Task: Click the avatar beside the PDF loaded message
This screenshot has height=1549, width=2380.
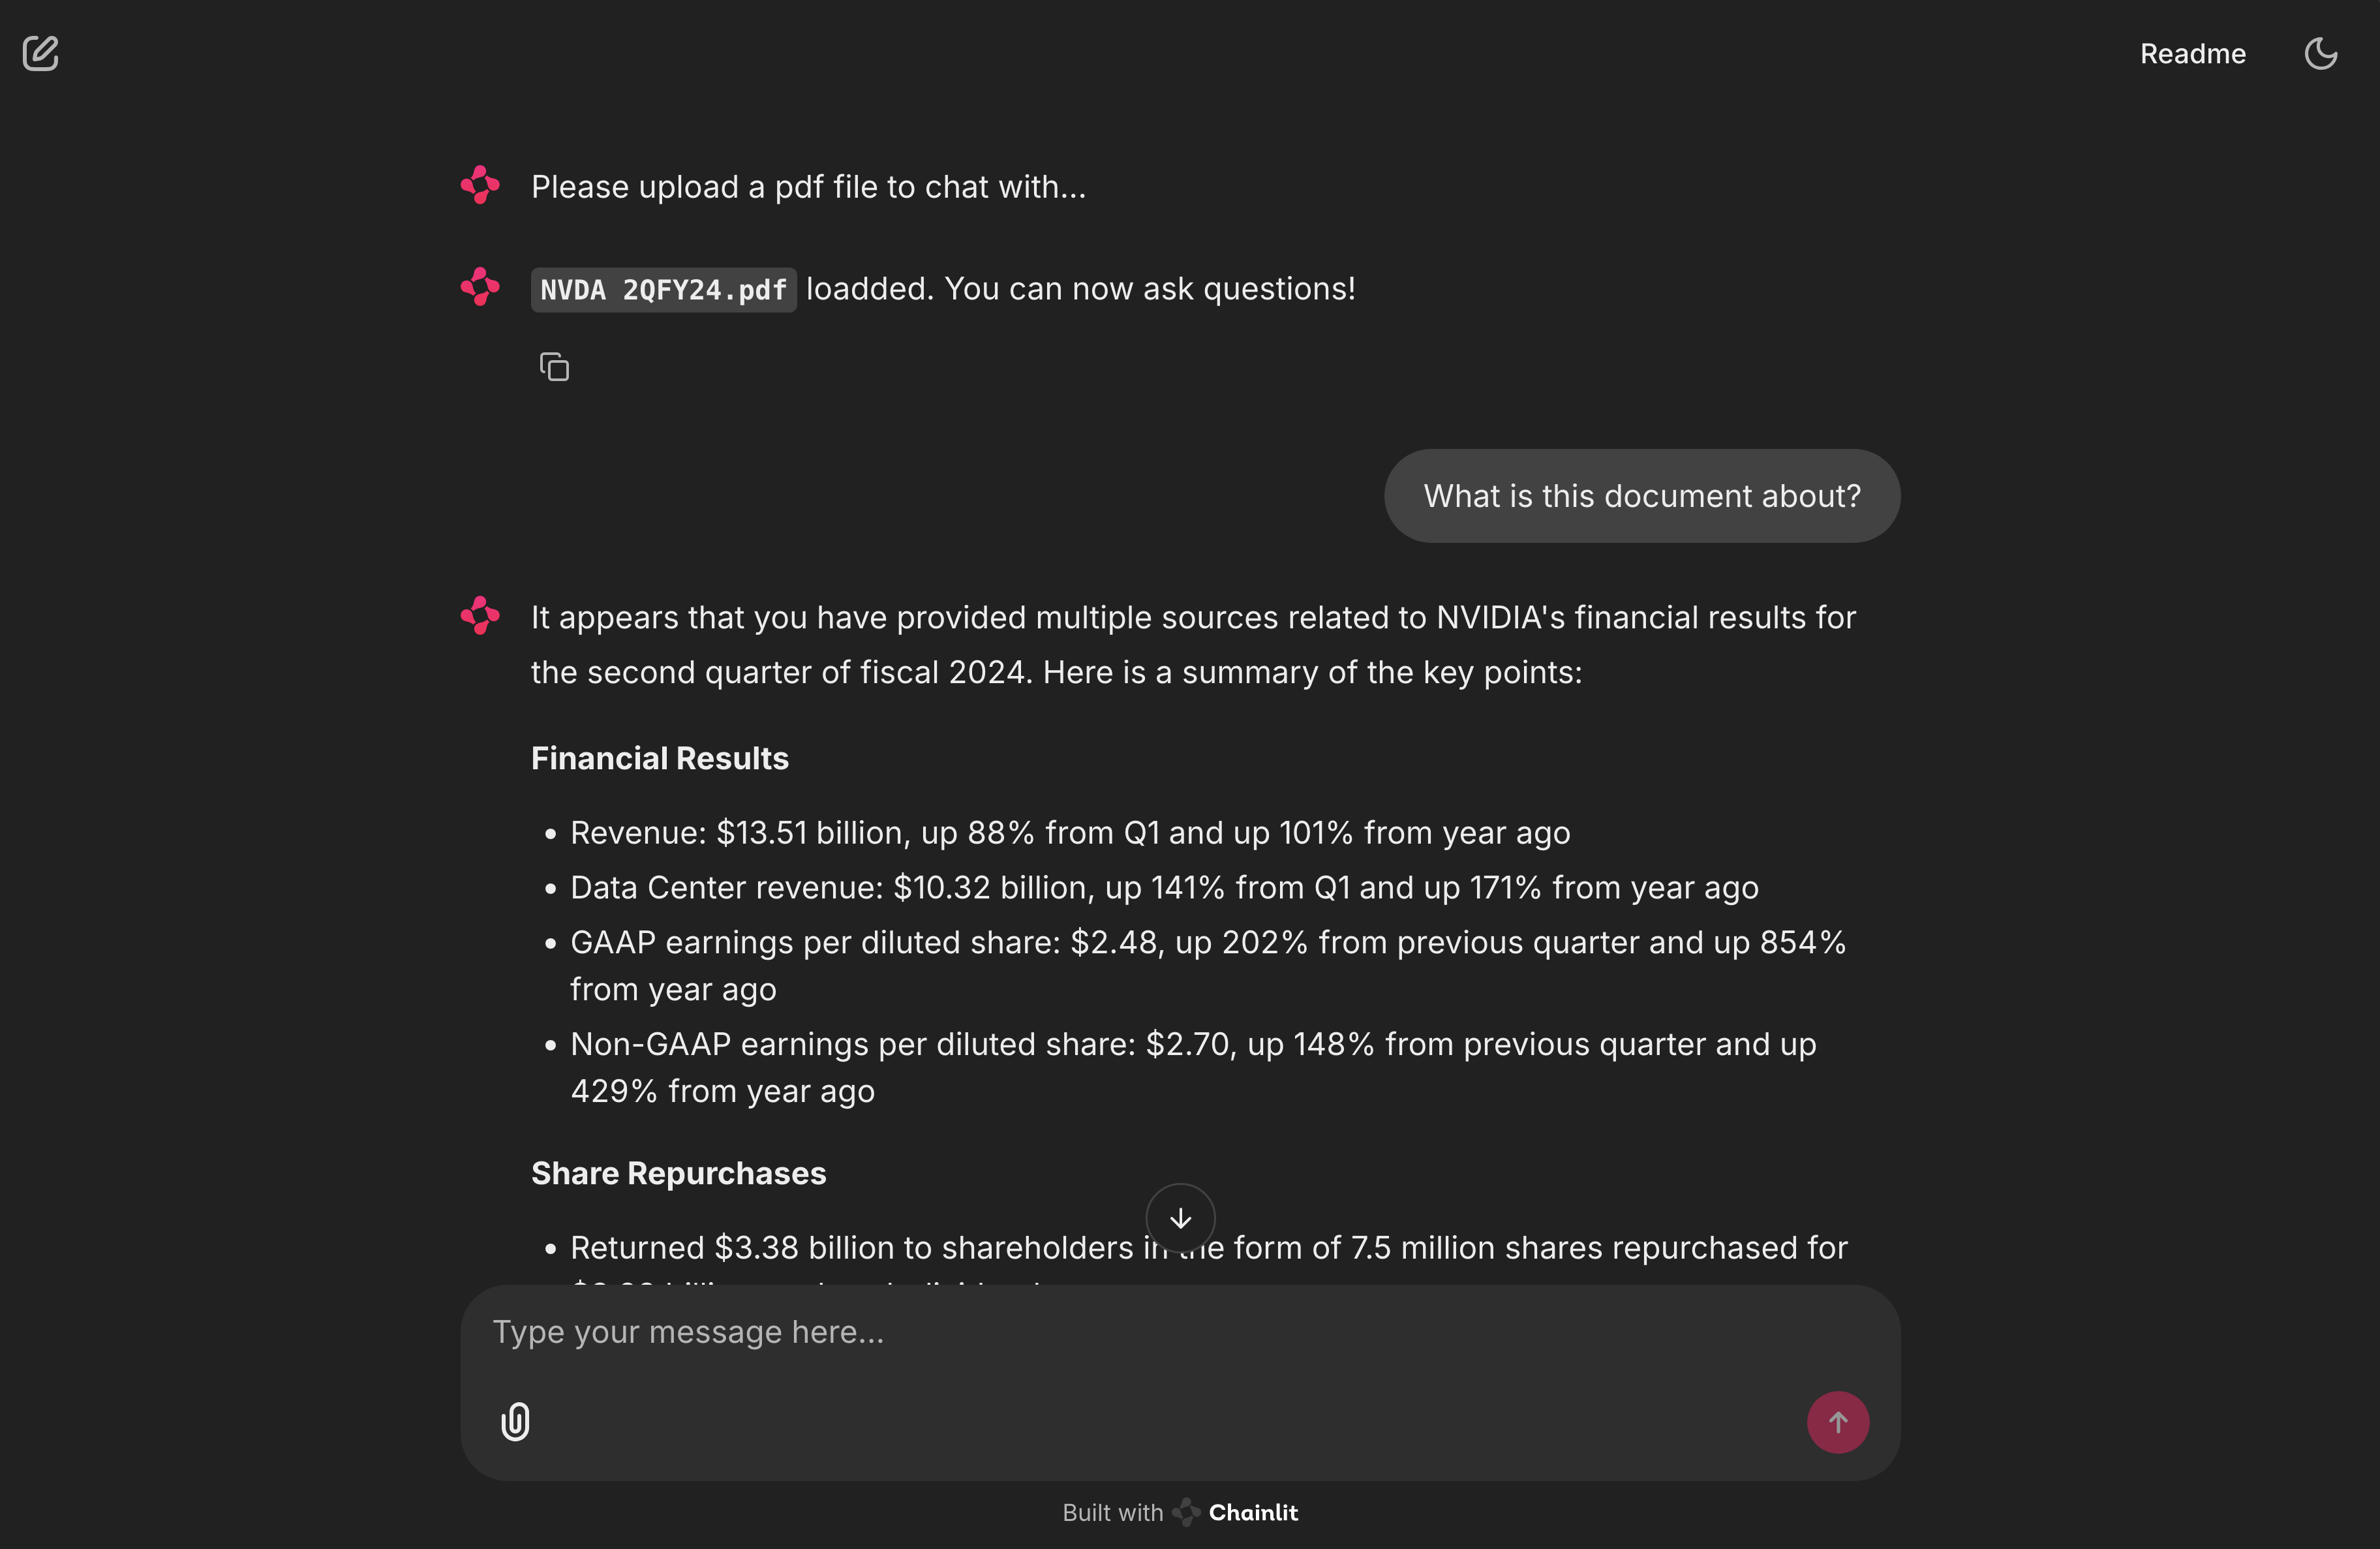Action: (x=480, y=287)
